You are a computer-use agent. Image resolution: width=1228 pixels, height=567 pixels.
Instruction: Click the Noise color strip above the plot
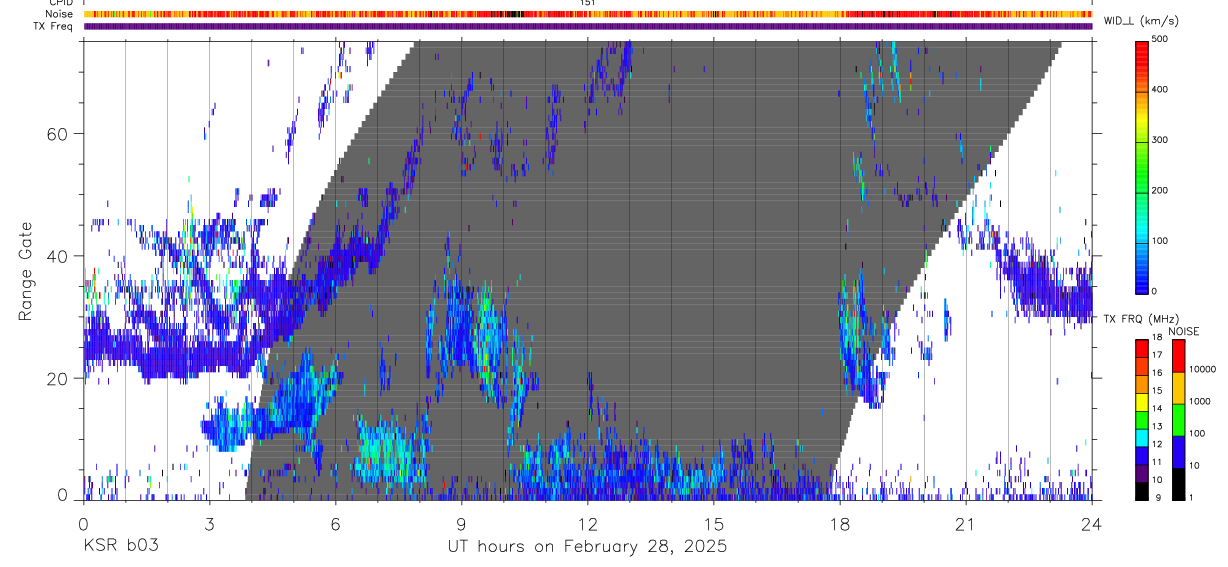point(587,14)
